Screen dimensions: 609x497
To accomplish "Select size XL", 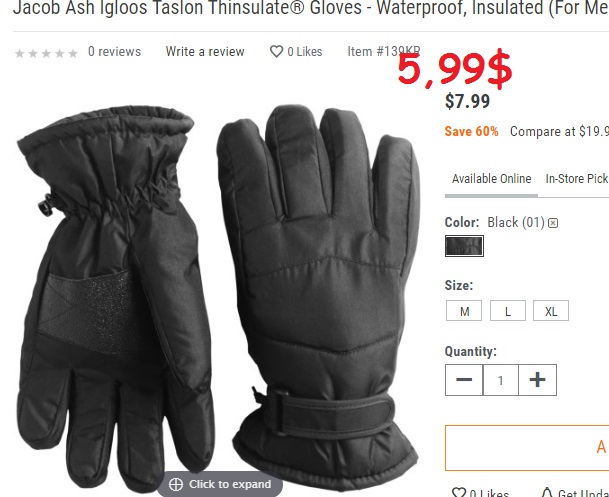I will pos(551,311).
